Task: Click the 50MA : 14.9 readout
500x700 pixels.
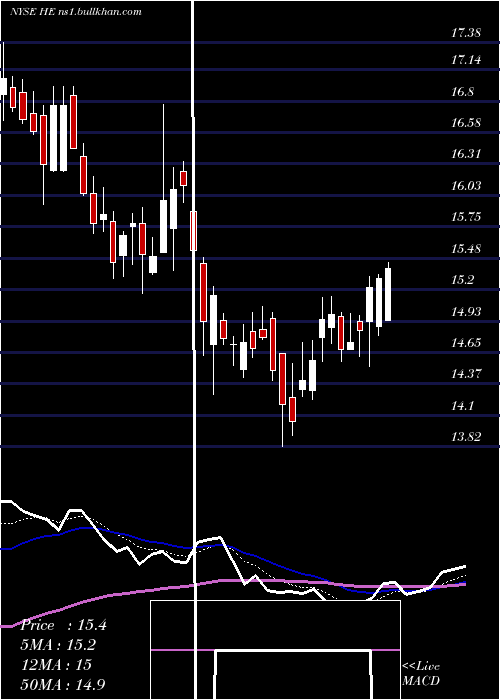Action: 63,684
